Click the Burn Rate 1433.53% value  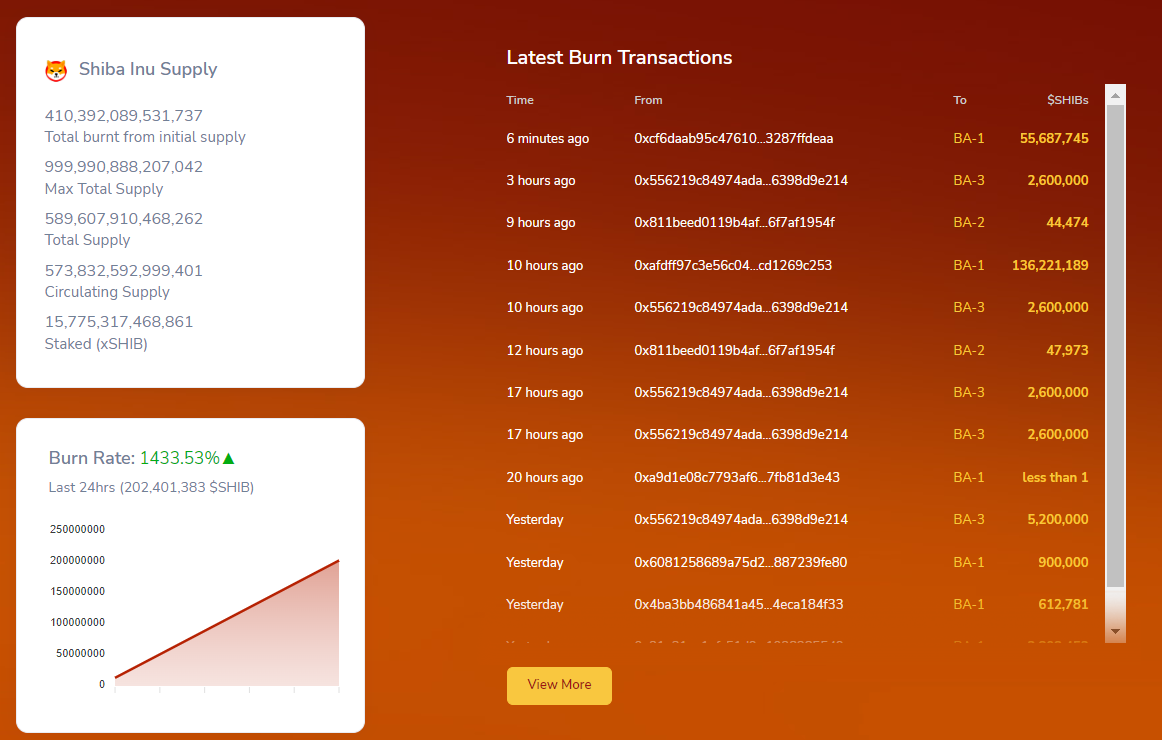pos(179,459)
